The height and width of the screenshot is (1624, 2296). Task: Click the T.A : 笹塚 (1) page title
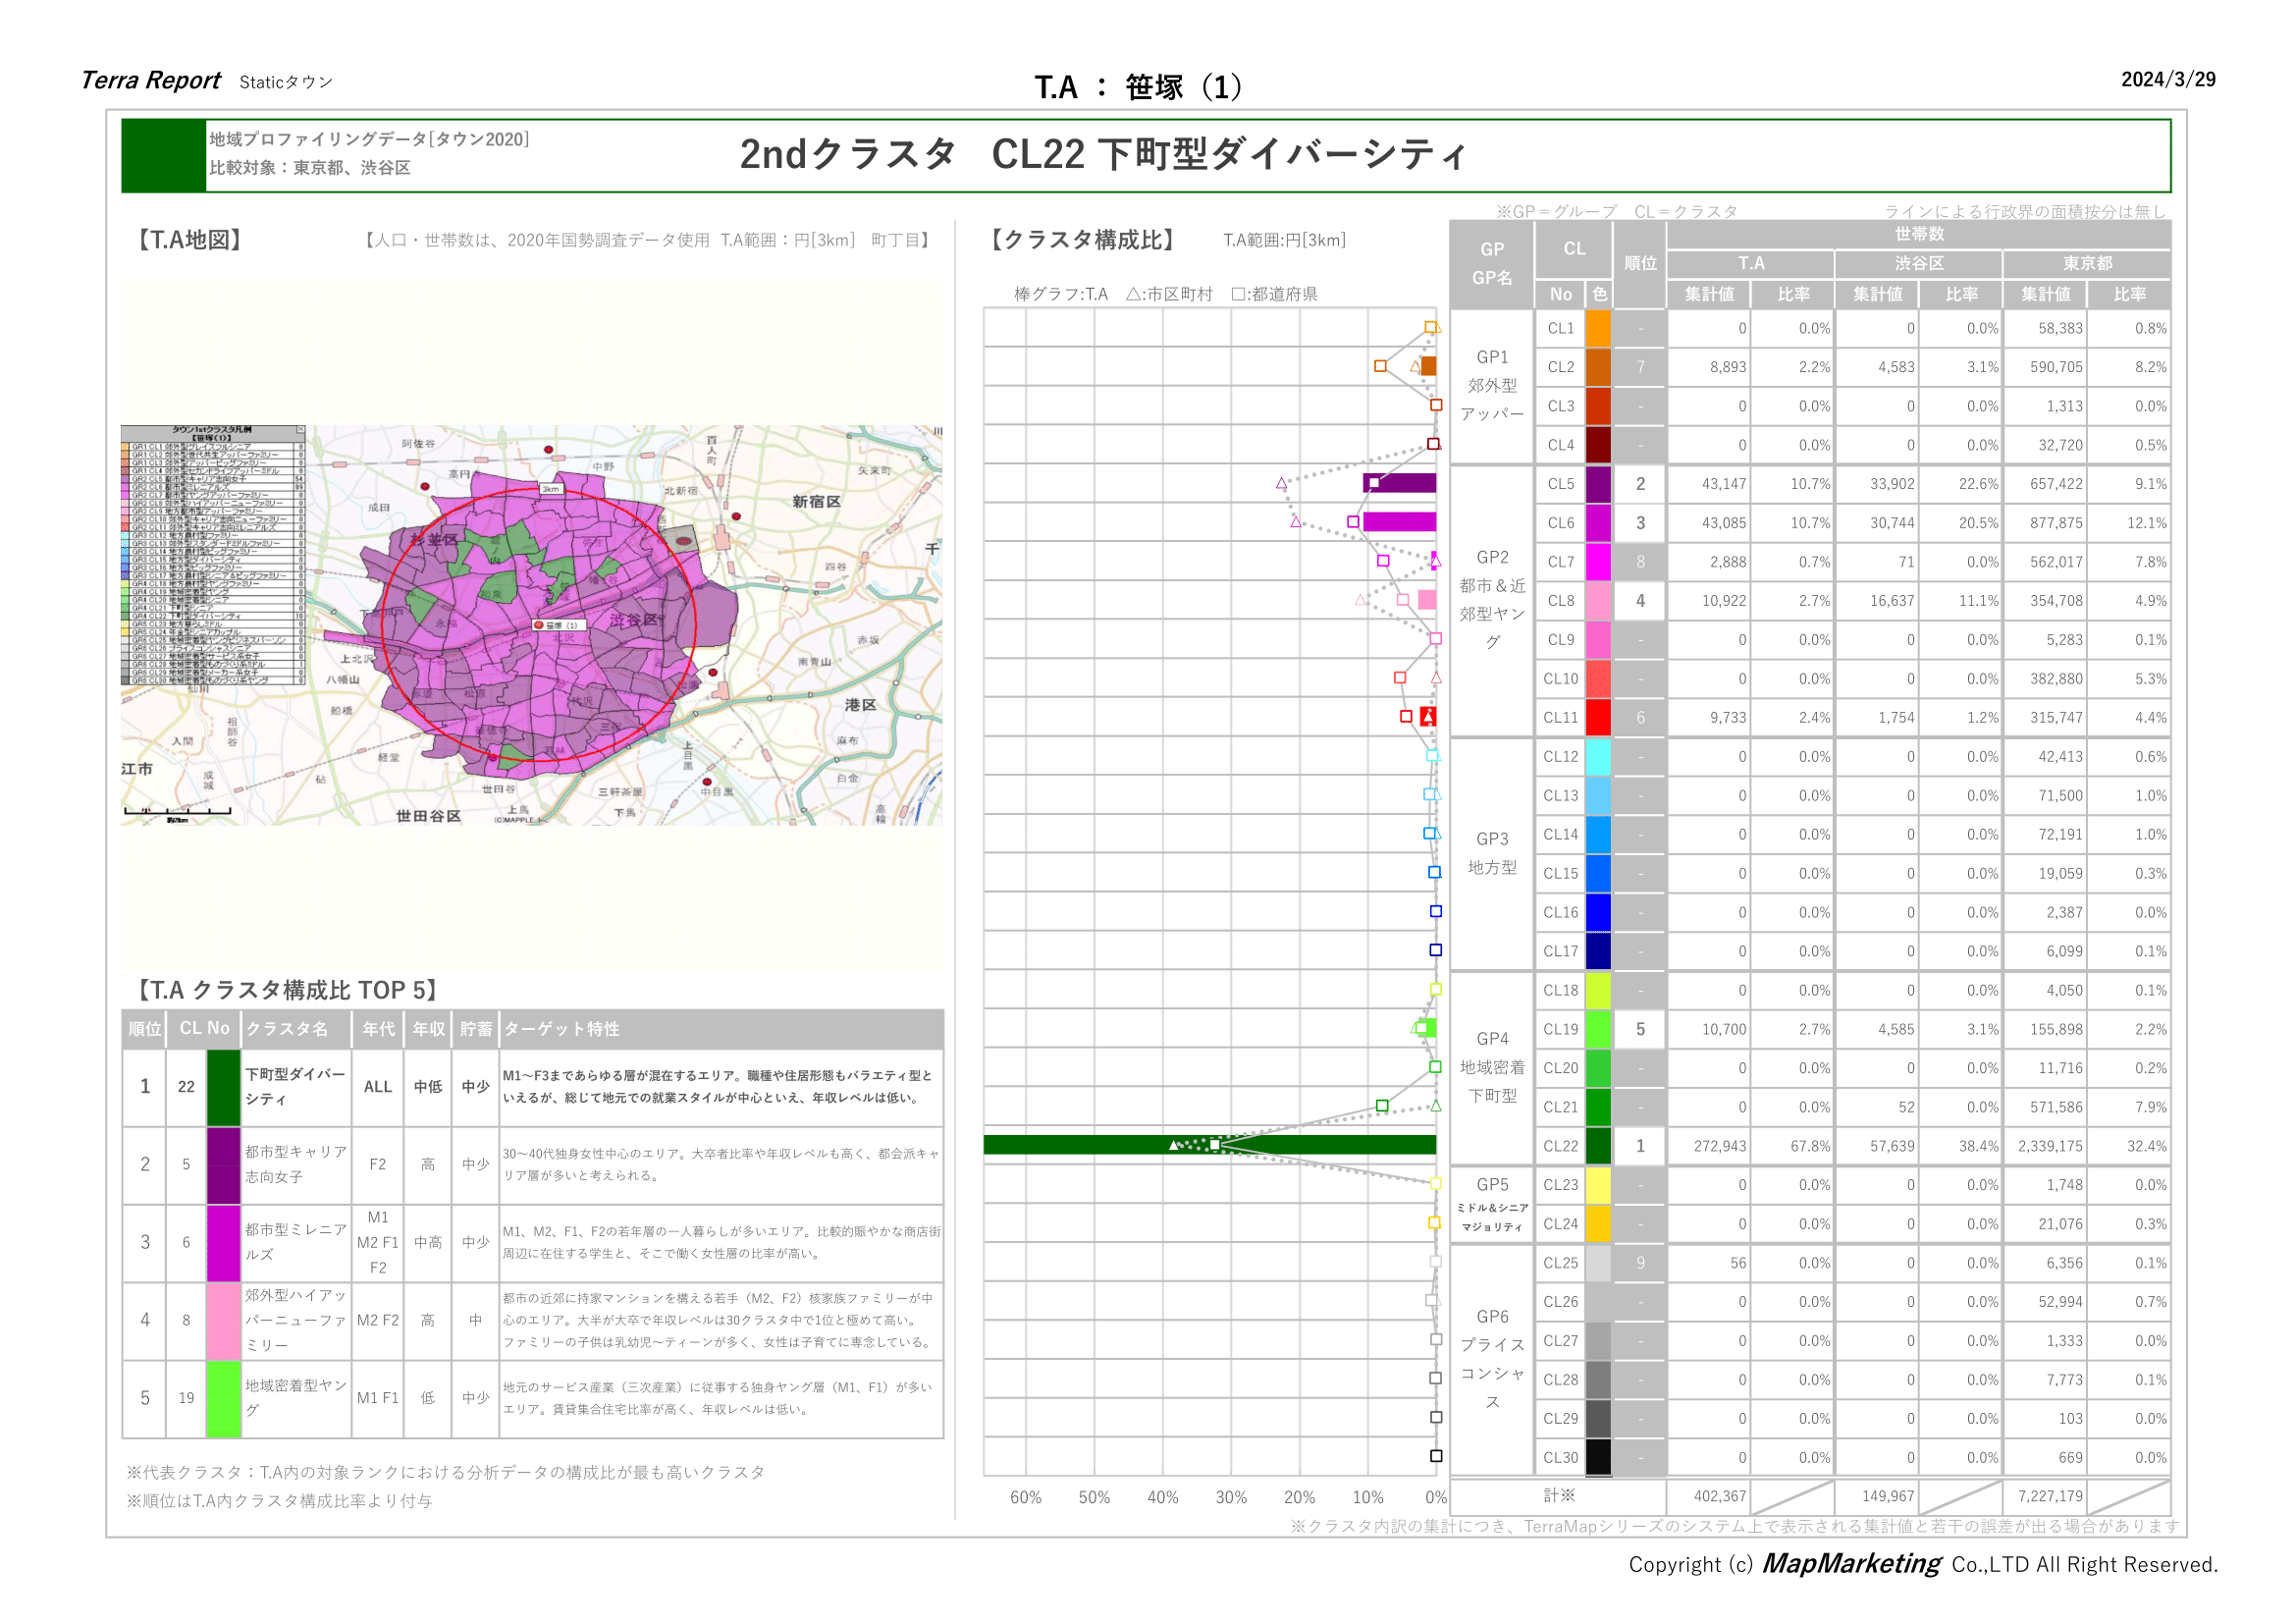tap(1139, 87)
